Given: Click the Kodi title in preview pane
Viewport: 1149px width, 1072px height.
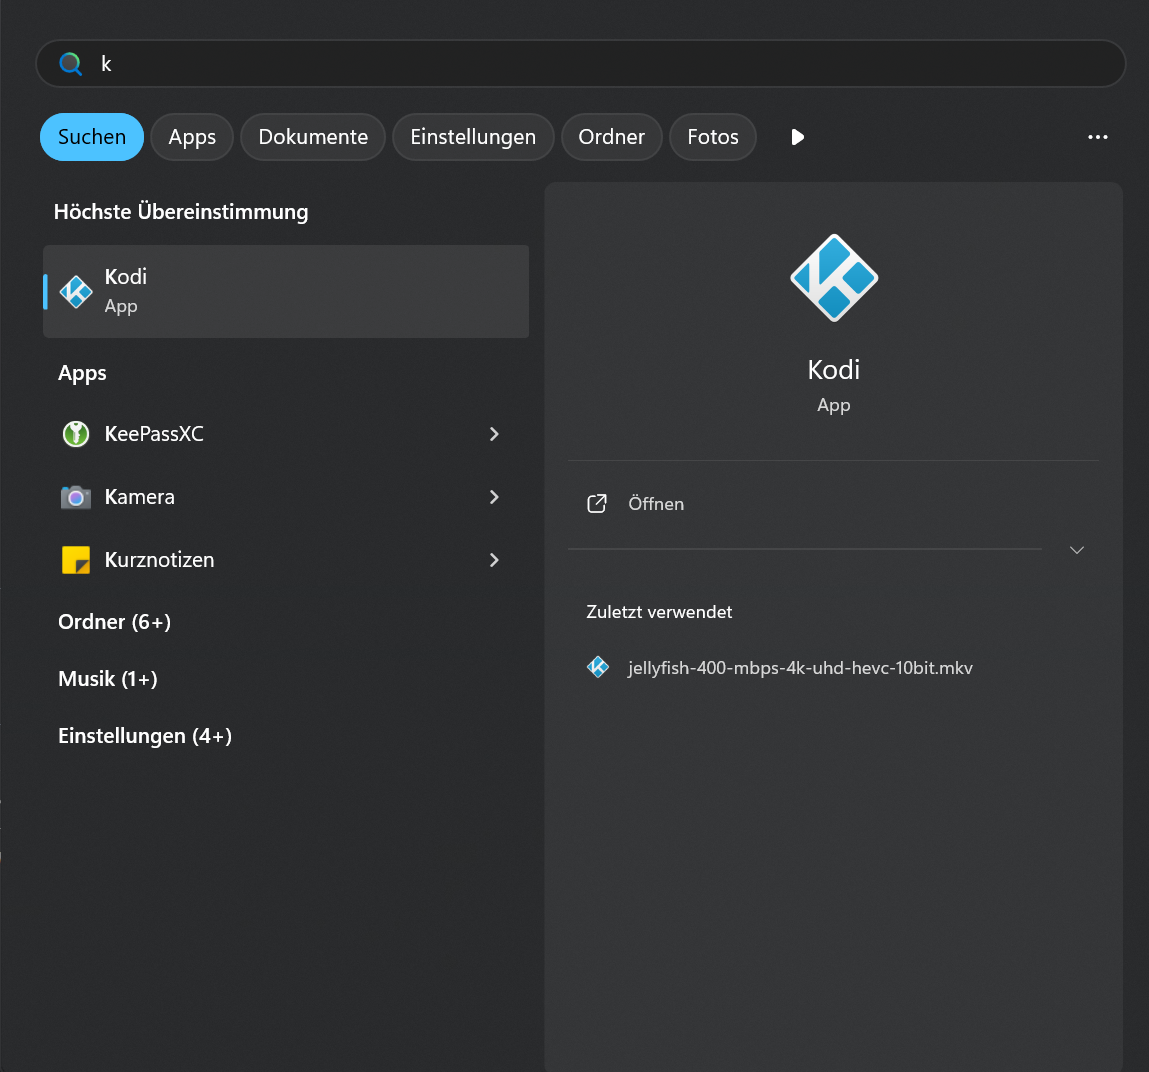Looking at the screenshot, I should pos(834,369).
